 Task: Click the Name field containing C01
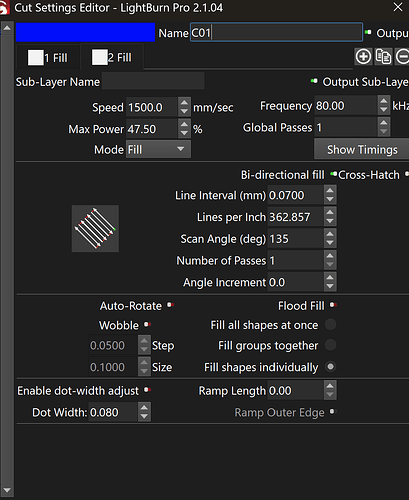pos(276,33)
